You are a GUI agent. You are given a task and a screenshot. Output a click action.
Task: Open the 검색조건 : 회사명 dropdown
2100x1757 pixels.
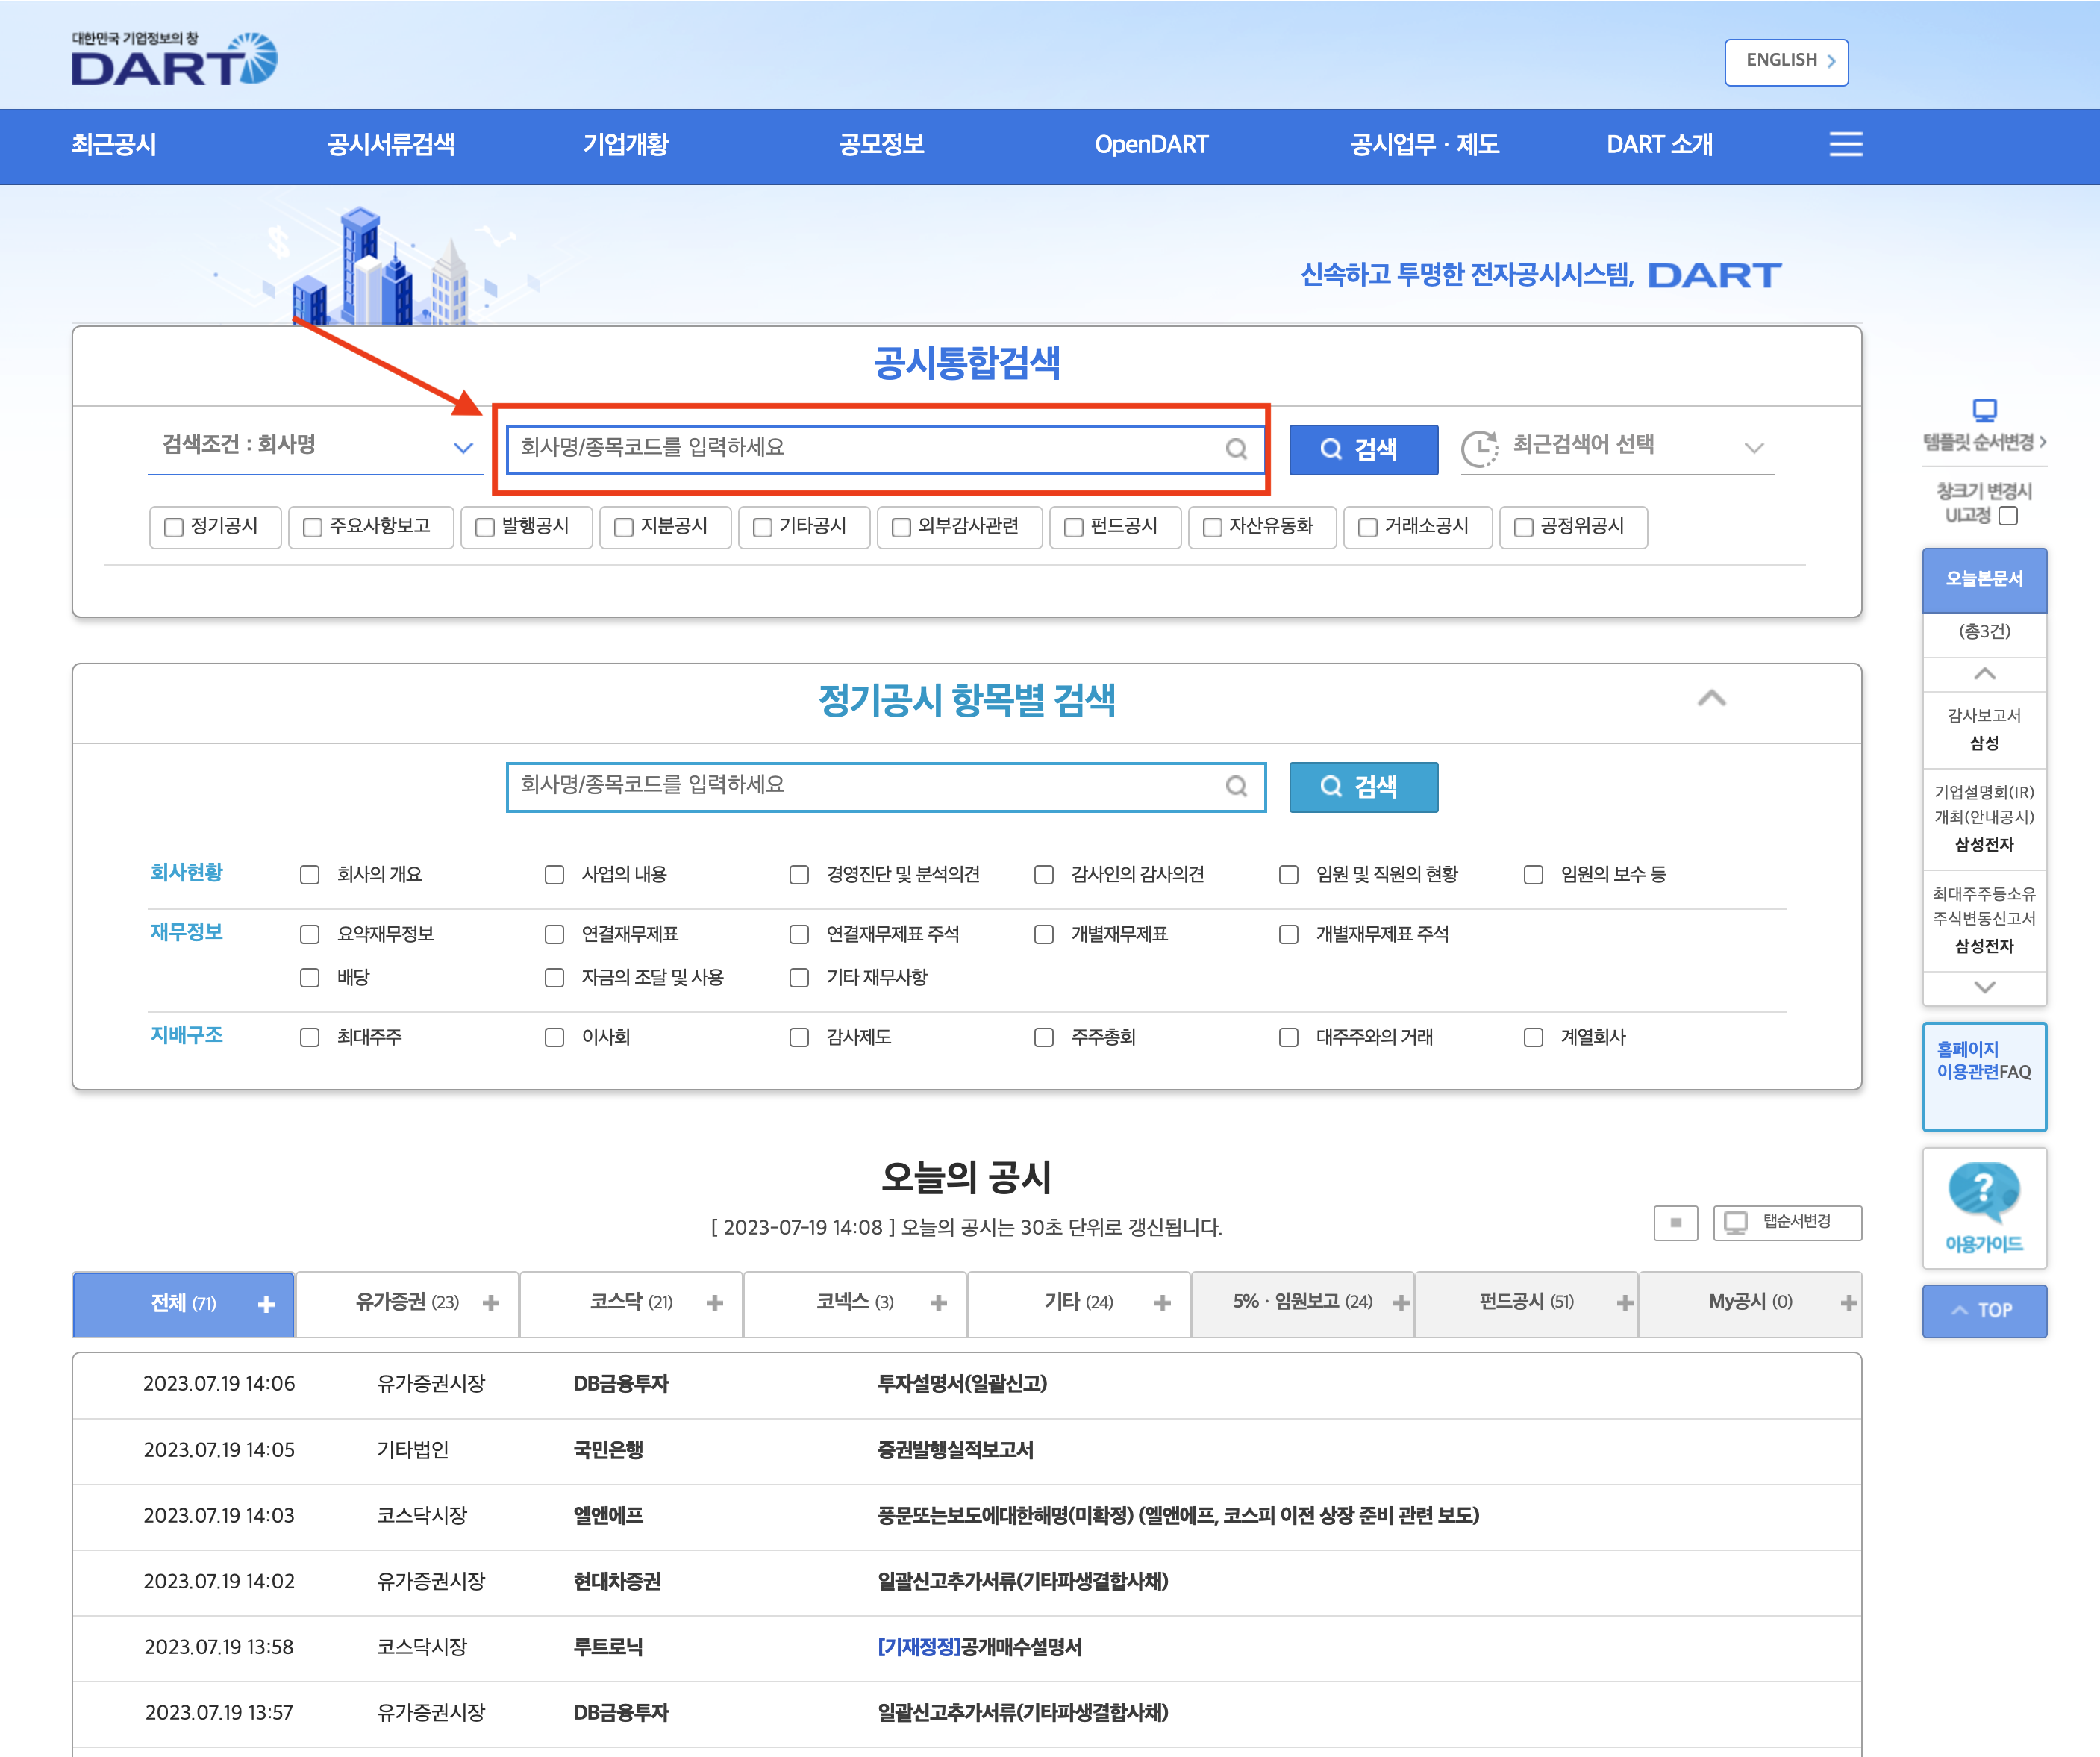tap(315, 446)
